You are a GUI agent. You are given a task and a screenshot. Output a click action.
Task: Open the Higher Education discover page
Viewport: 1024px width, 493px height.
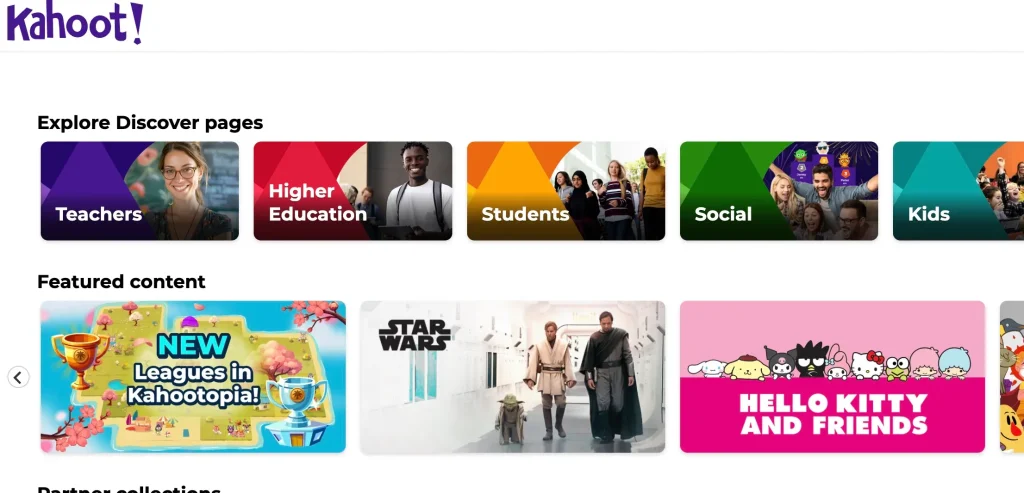(353, 191)
